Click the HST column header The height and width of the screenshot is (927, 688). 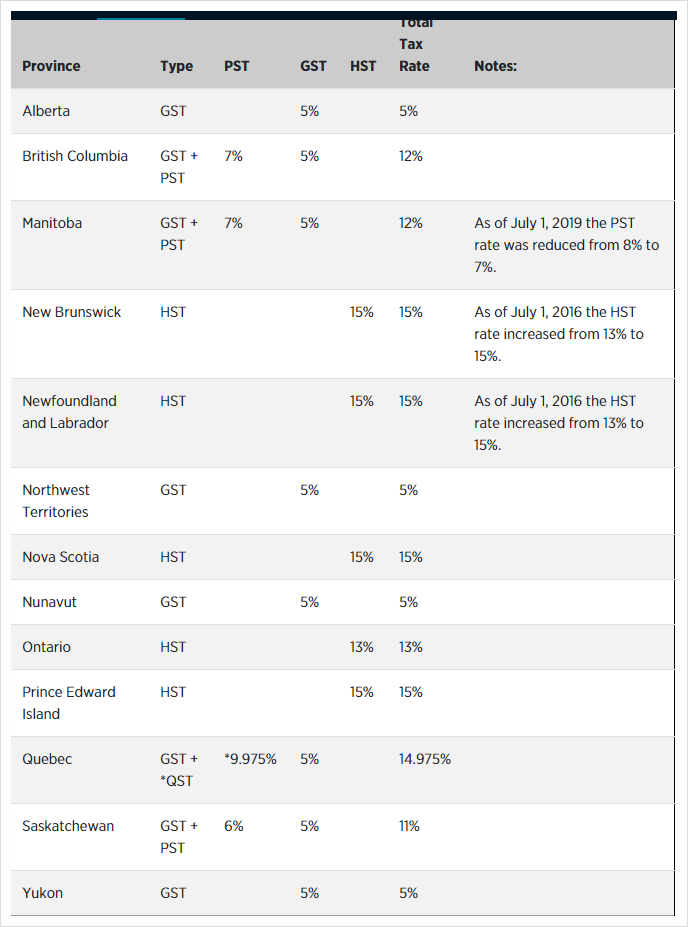coord(363,66)
